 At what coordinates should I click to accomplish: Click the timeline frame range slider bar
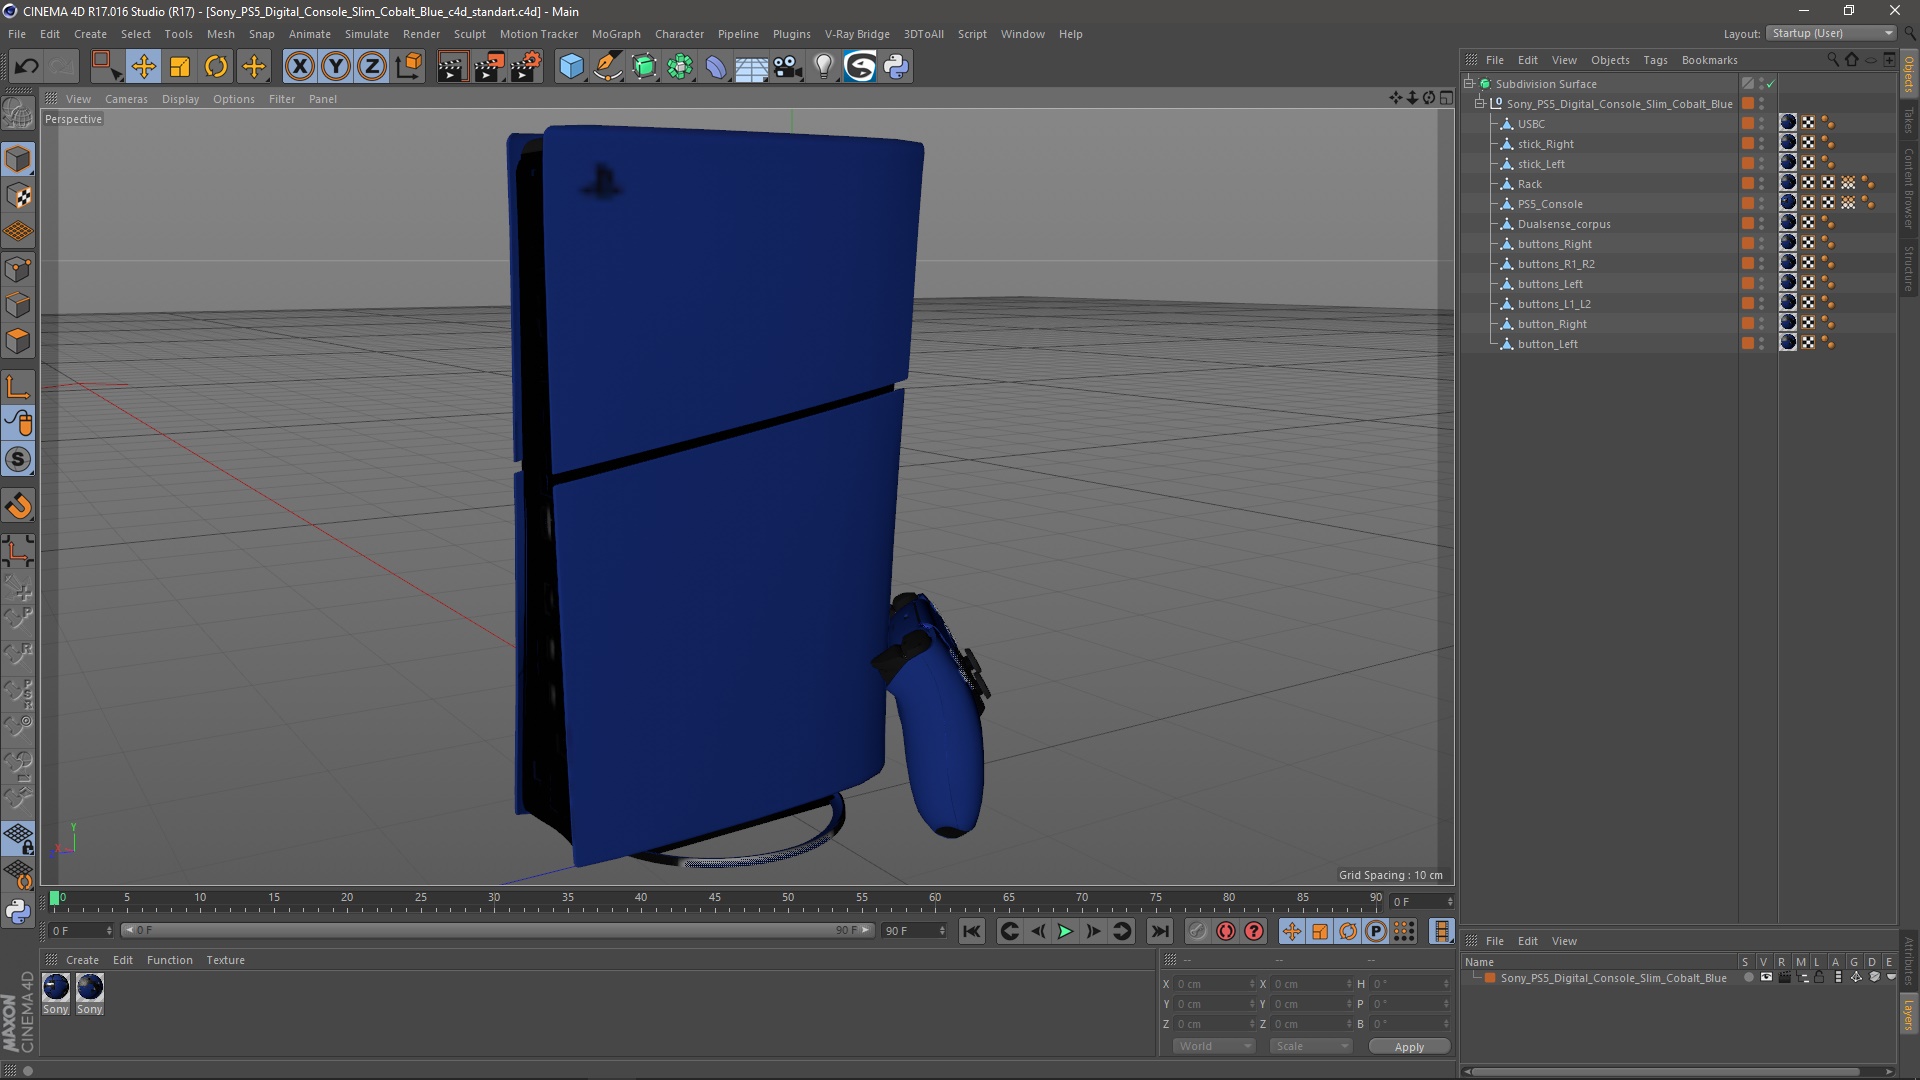(497, 931)
